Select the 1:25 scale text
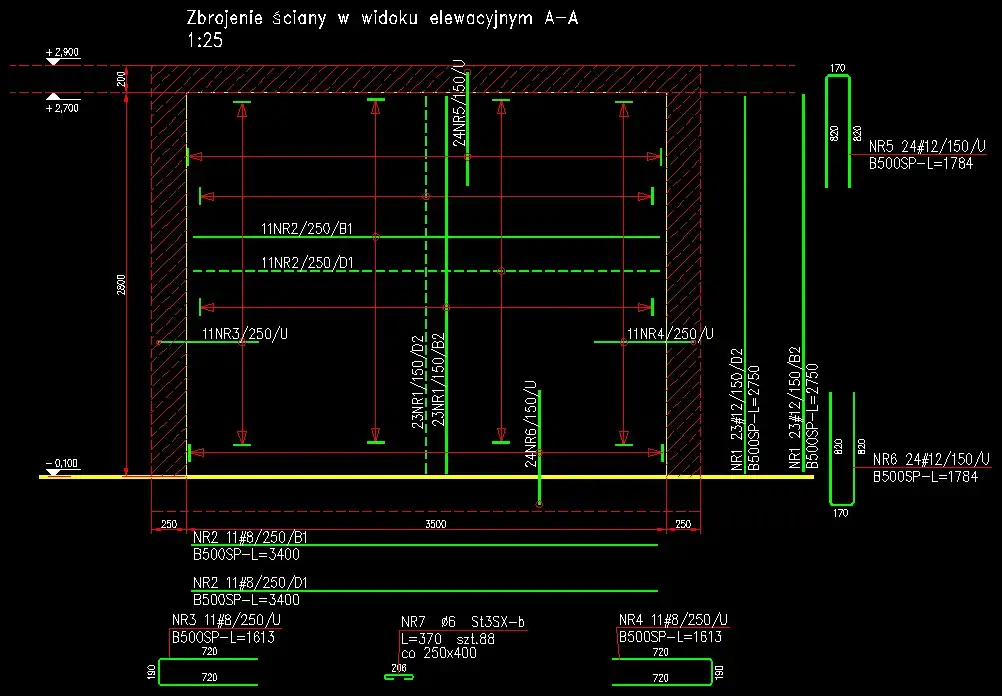 pos(206,41)
